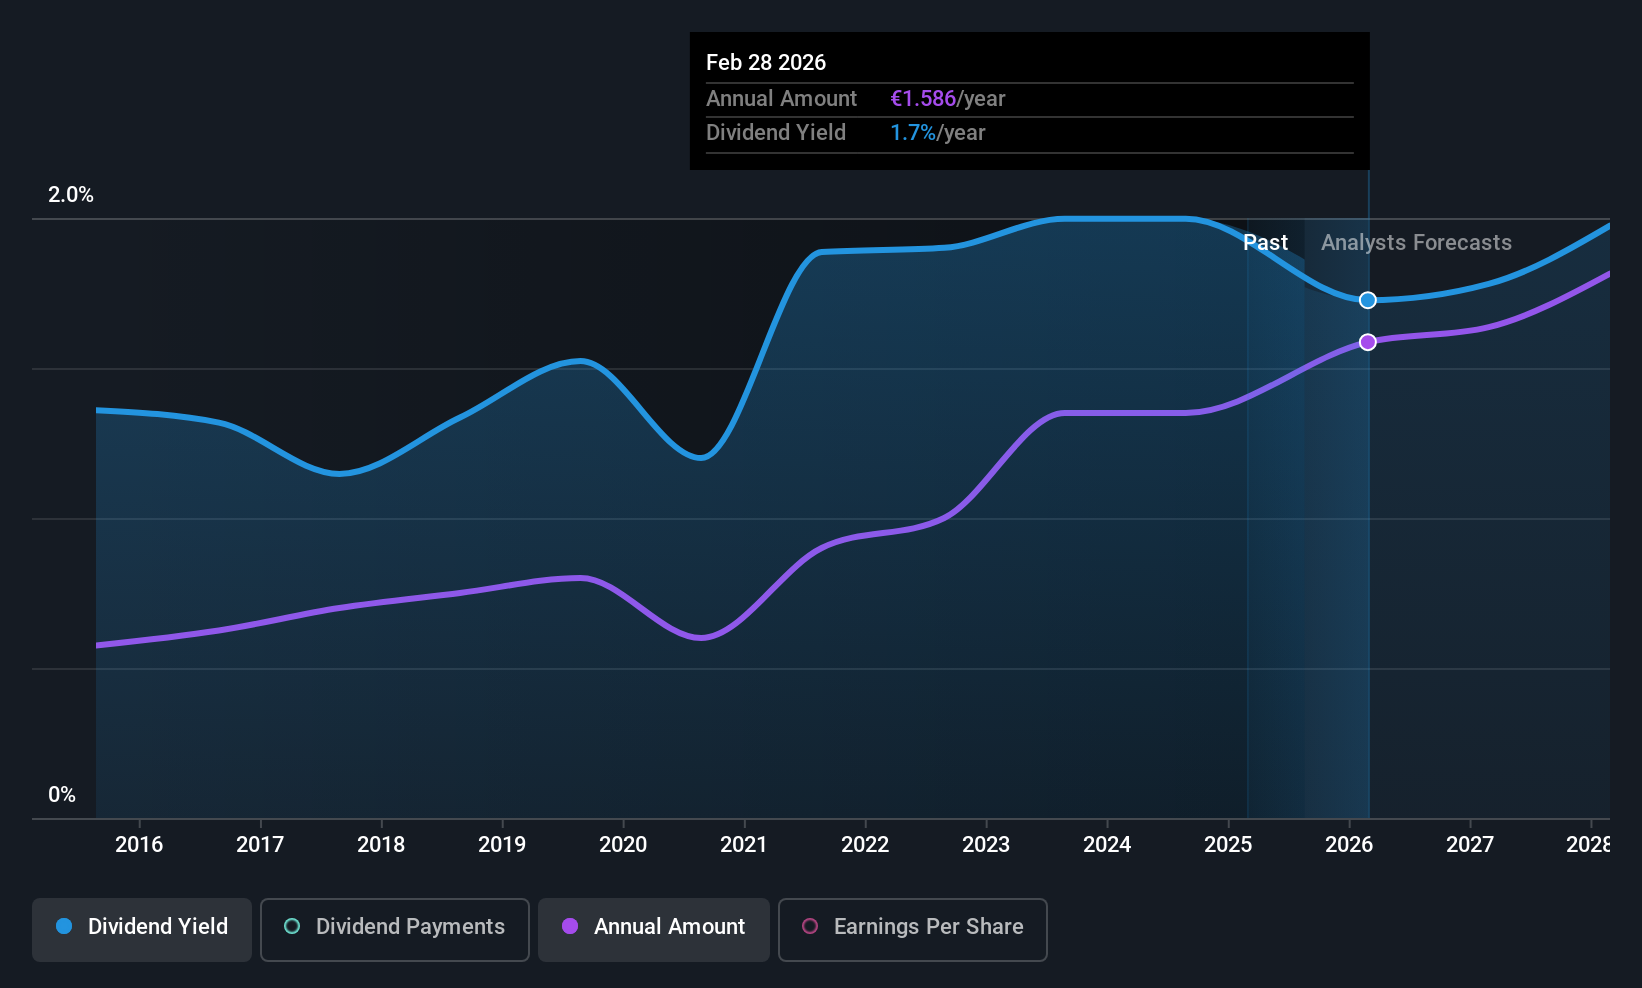Click the teal circle icon beside Dividend Payments
1642x988 pixels.
point(292,927)
